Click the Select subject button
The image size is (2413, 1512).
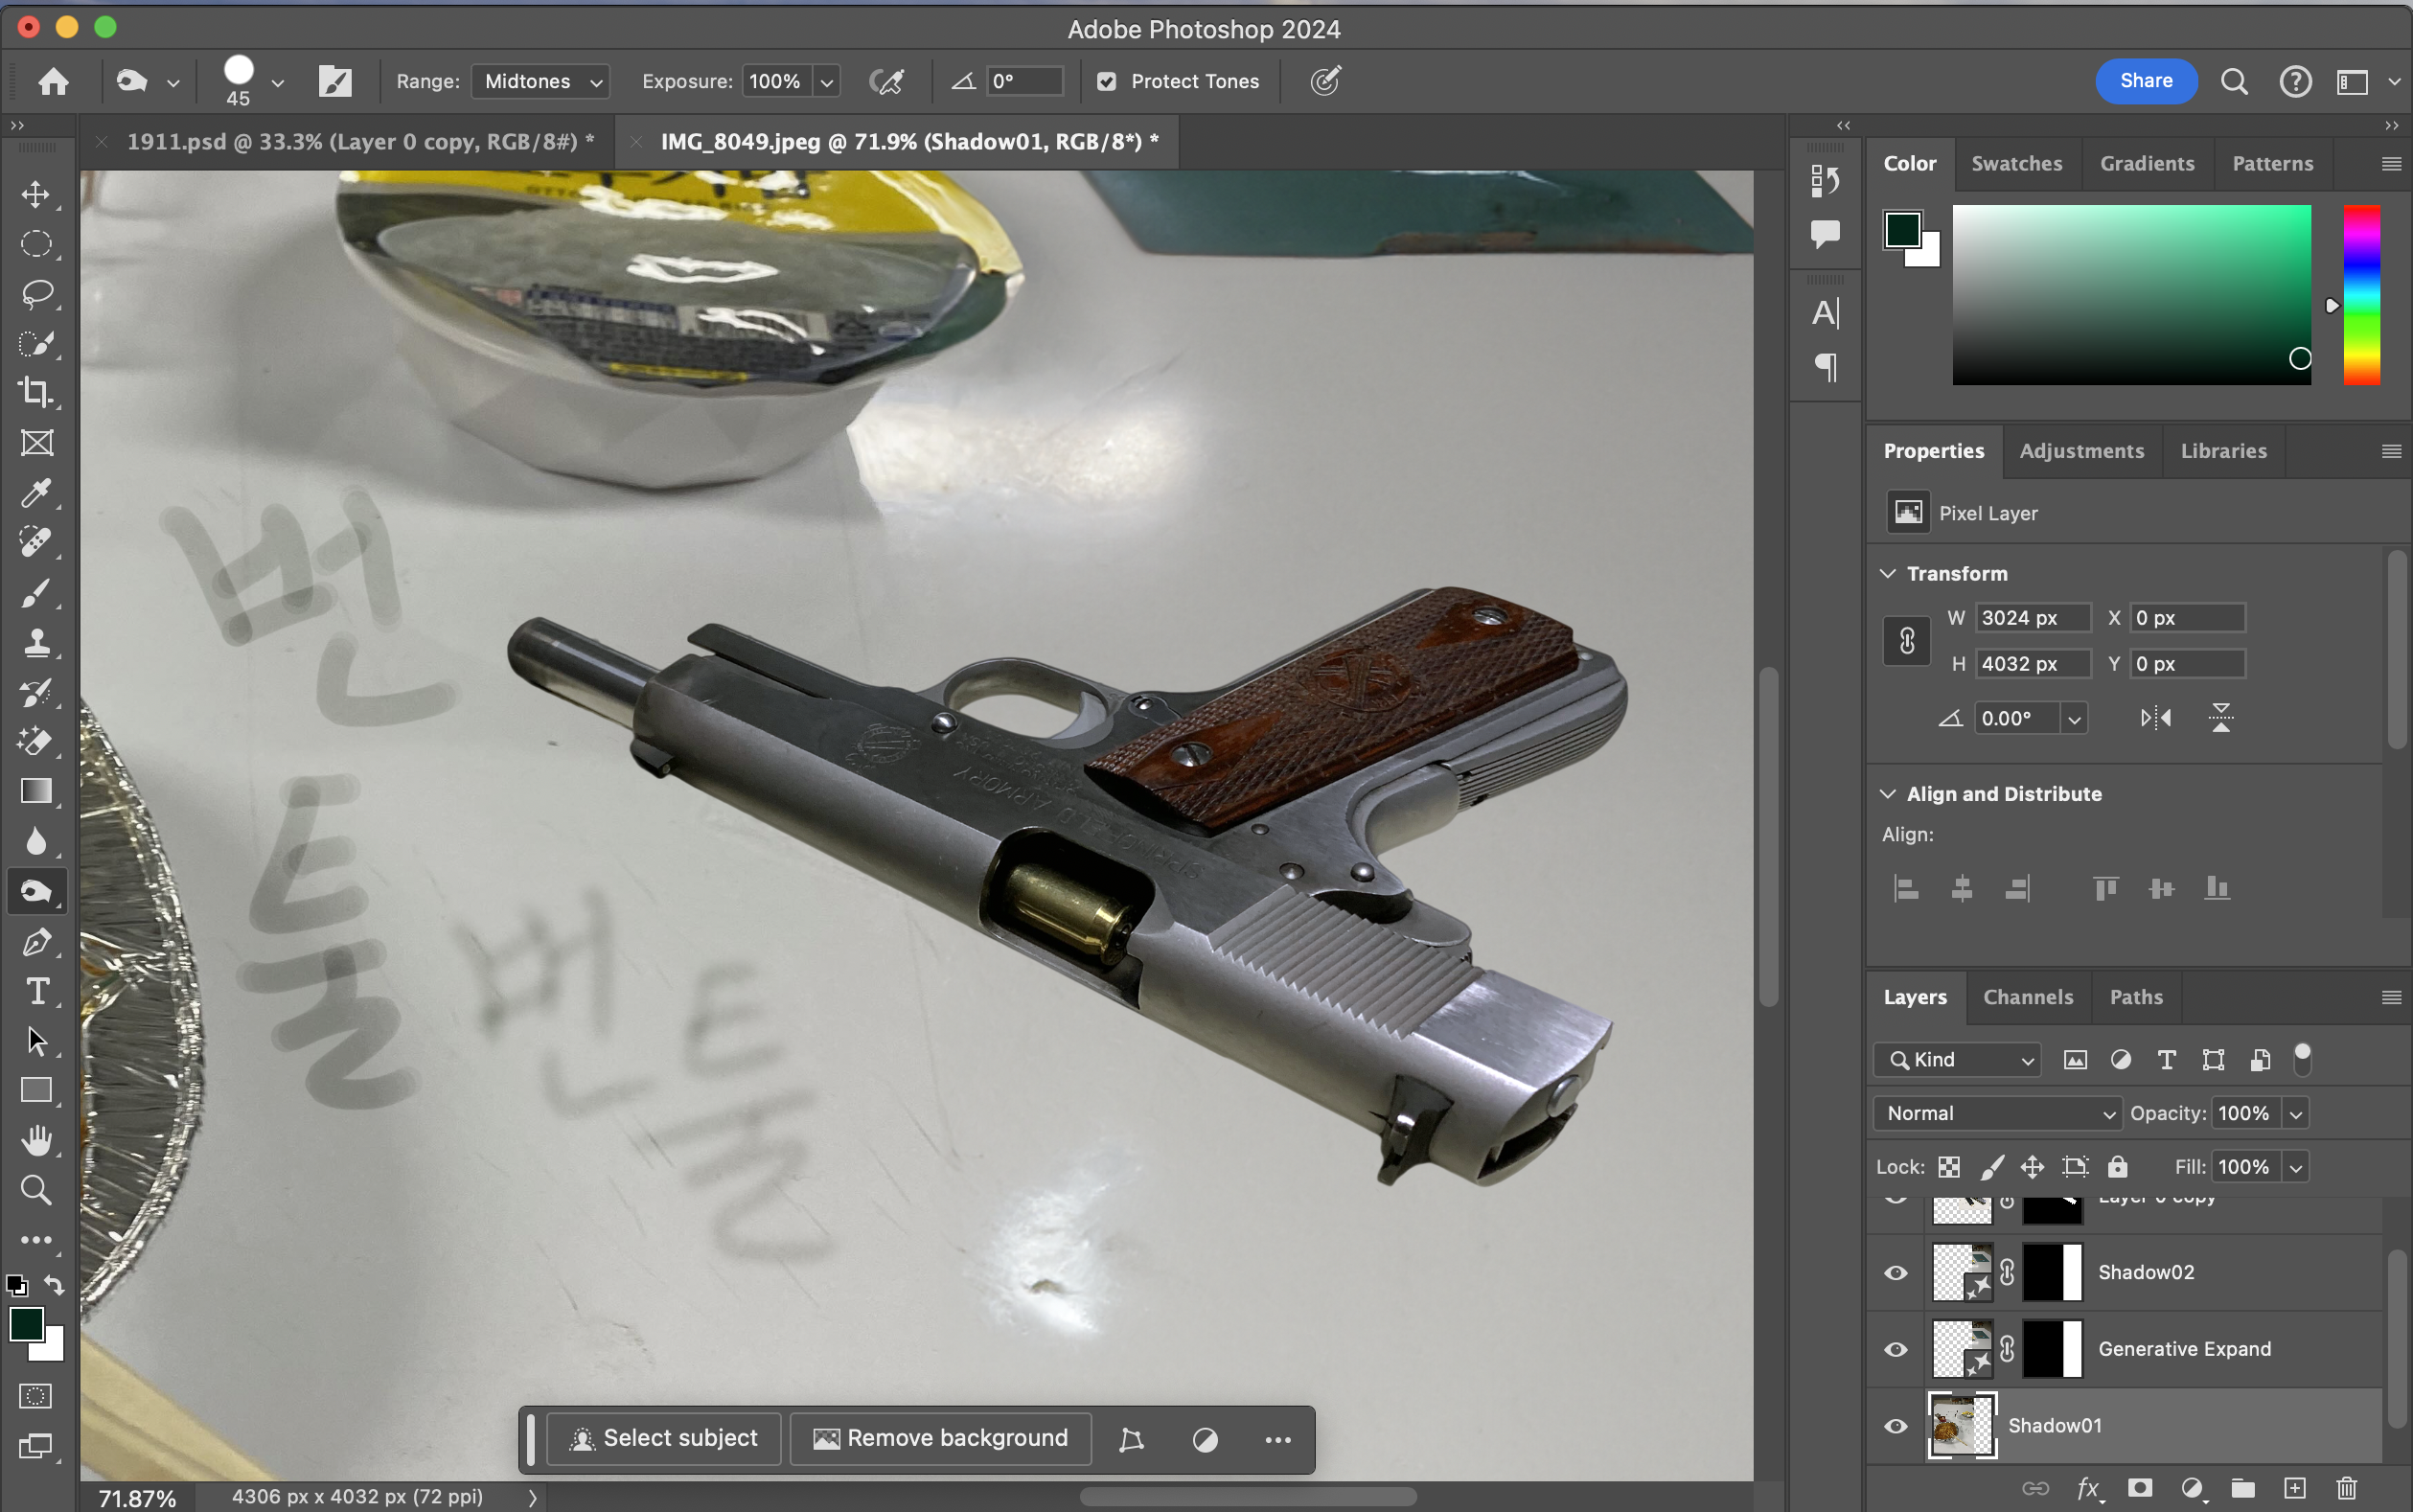[x=665, y=1439]
